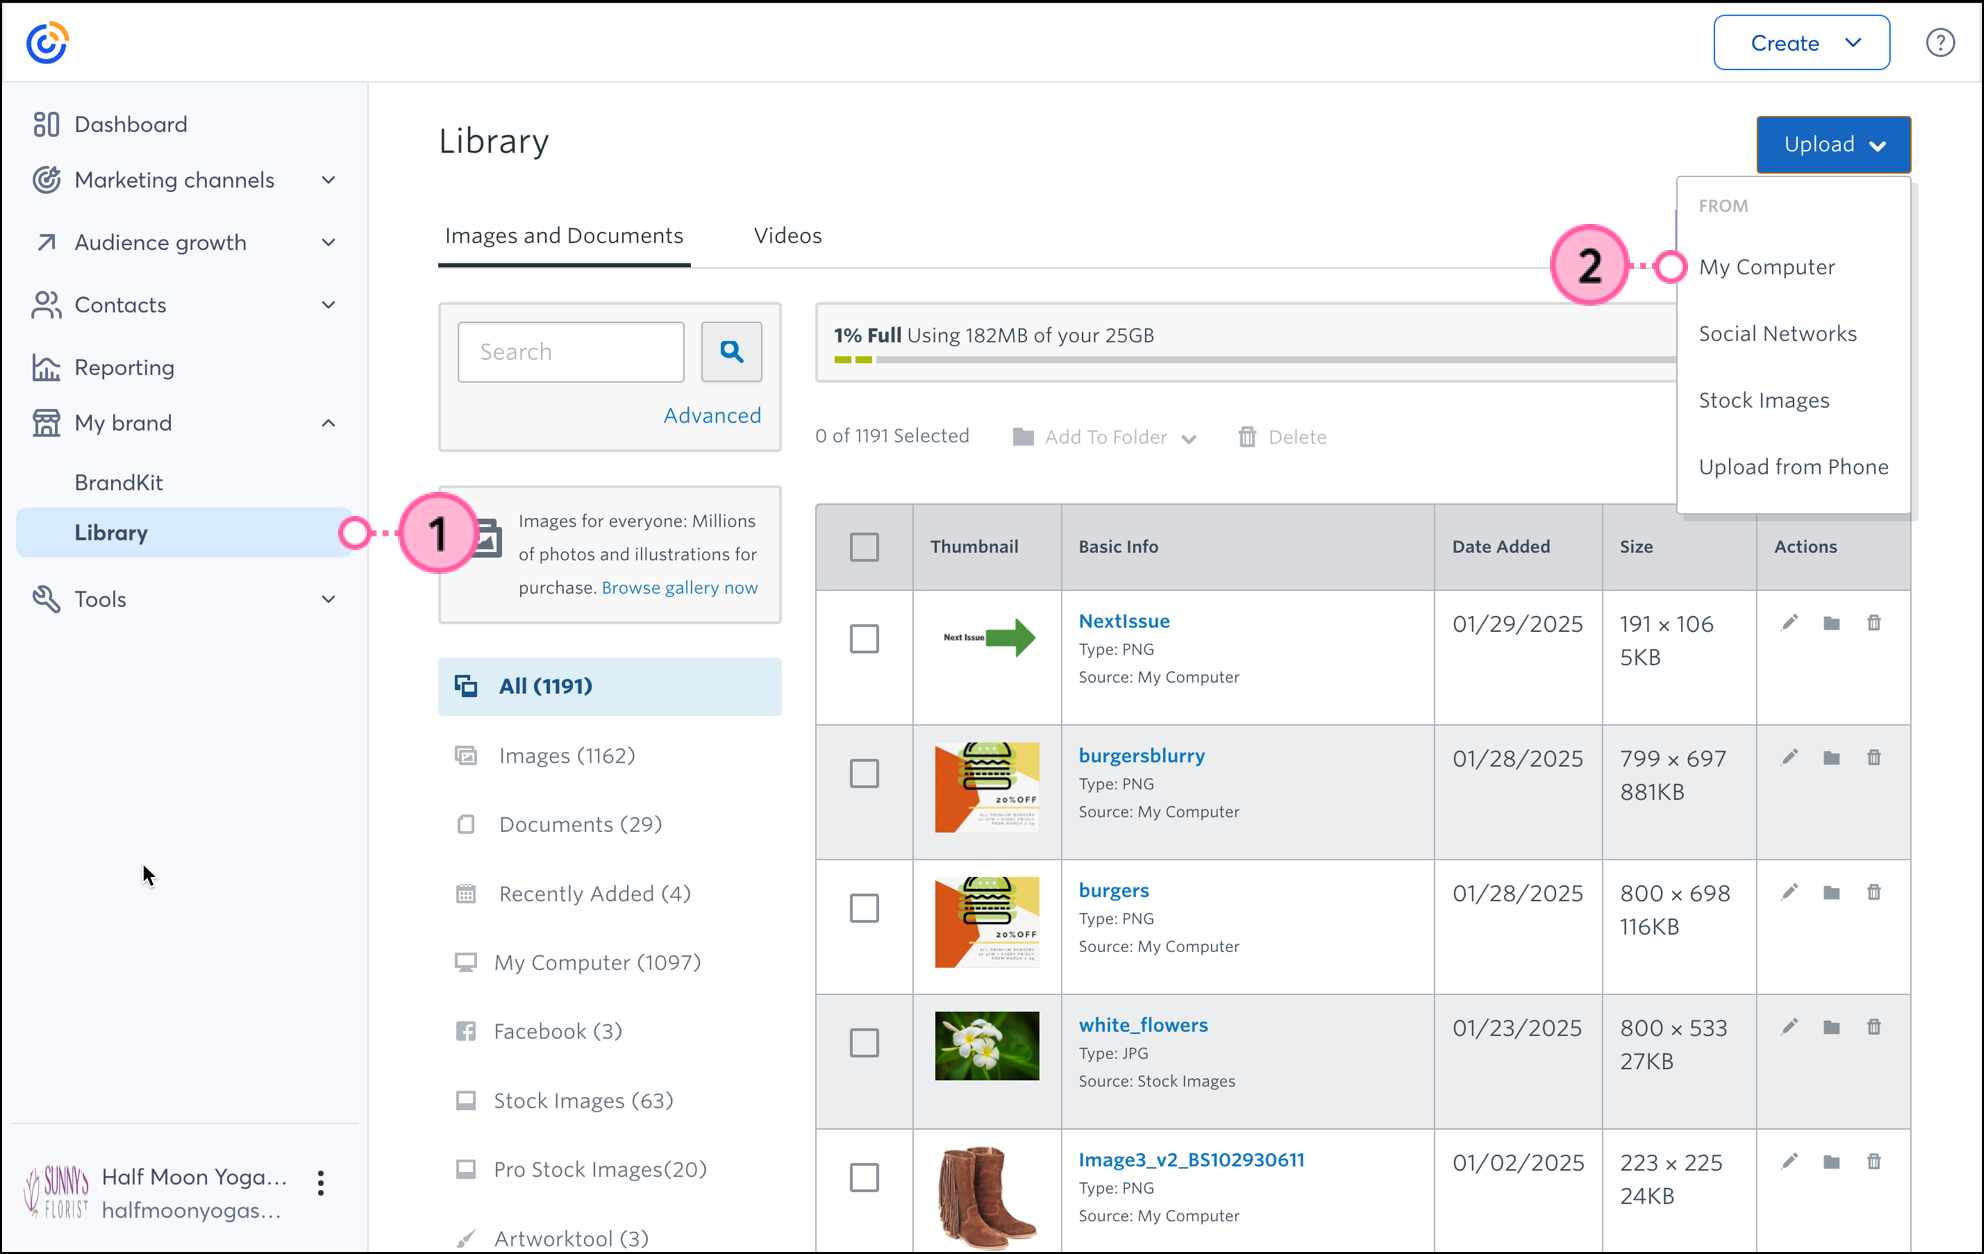Click the magnifying glass search button
This screenshot has width=1984, height=1254.
(x=731, y=352)
